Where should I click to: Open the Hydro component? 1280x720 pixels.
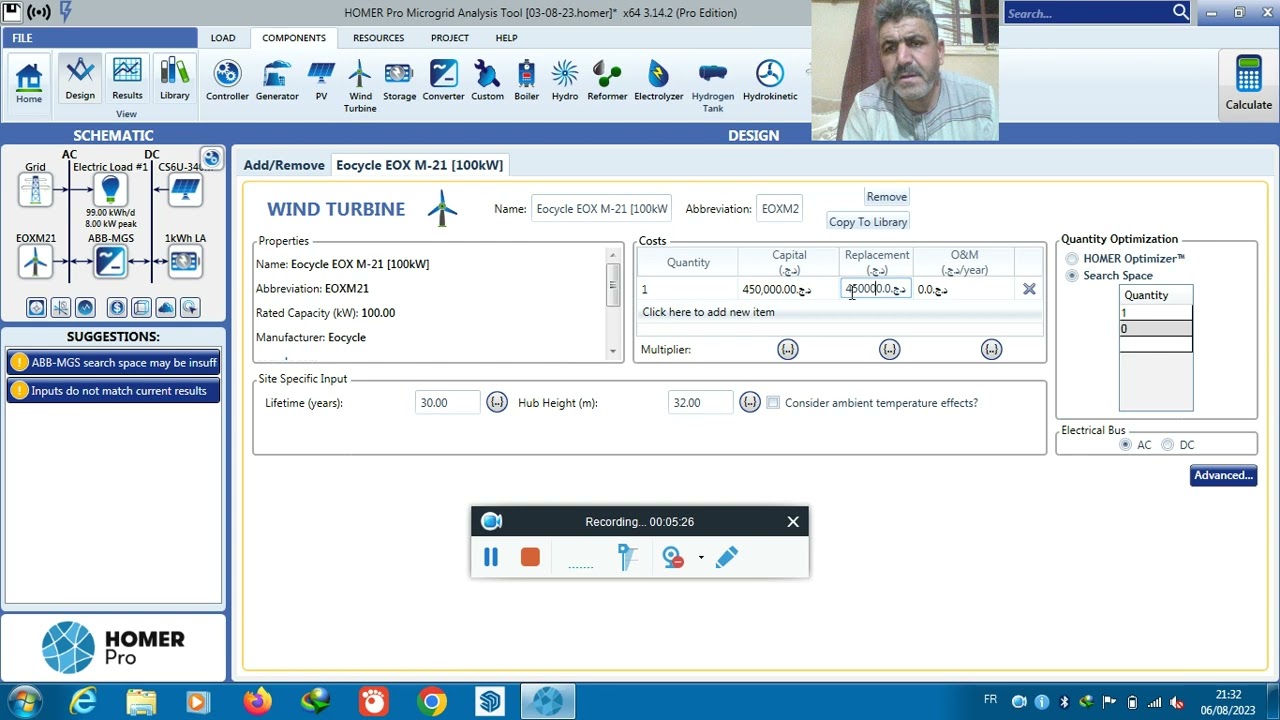pos(565,81)
